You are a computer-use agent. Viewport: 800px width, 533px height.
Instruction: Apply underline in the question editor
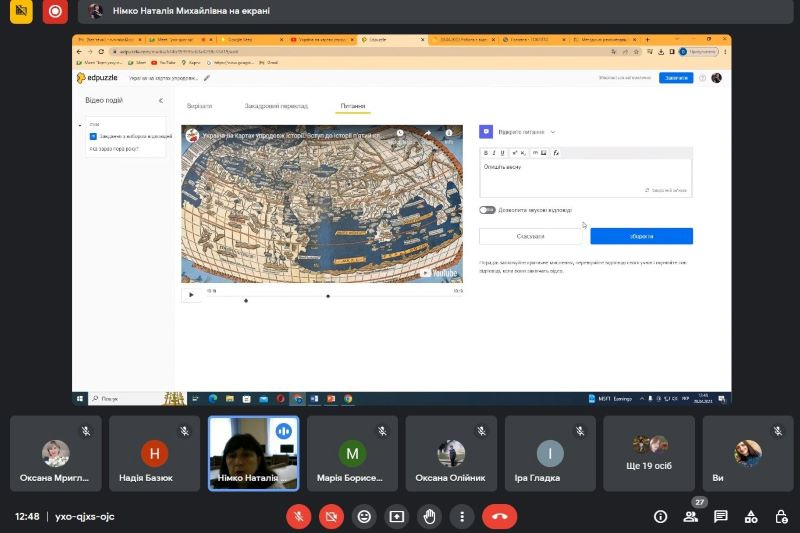(x=503, y=153)
